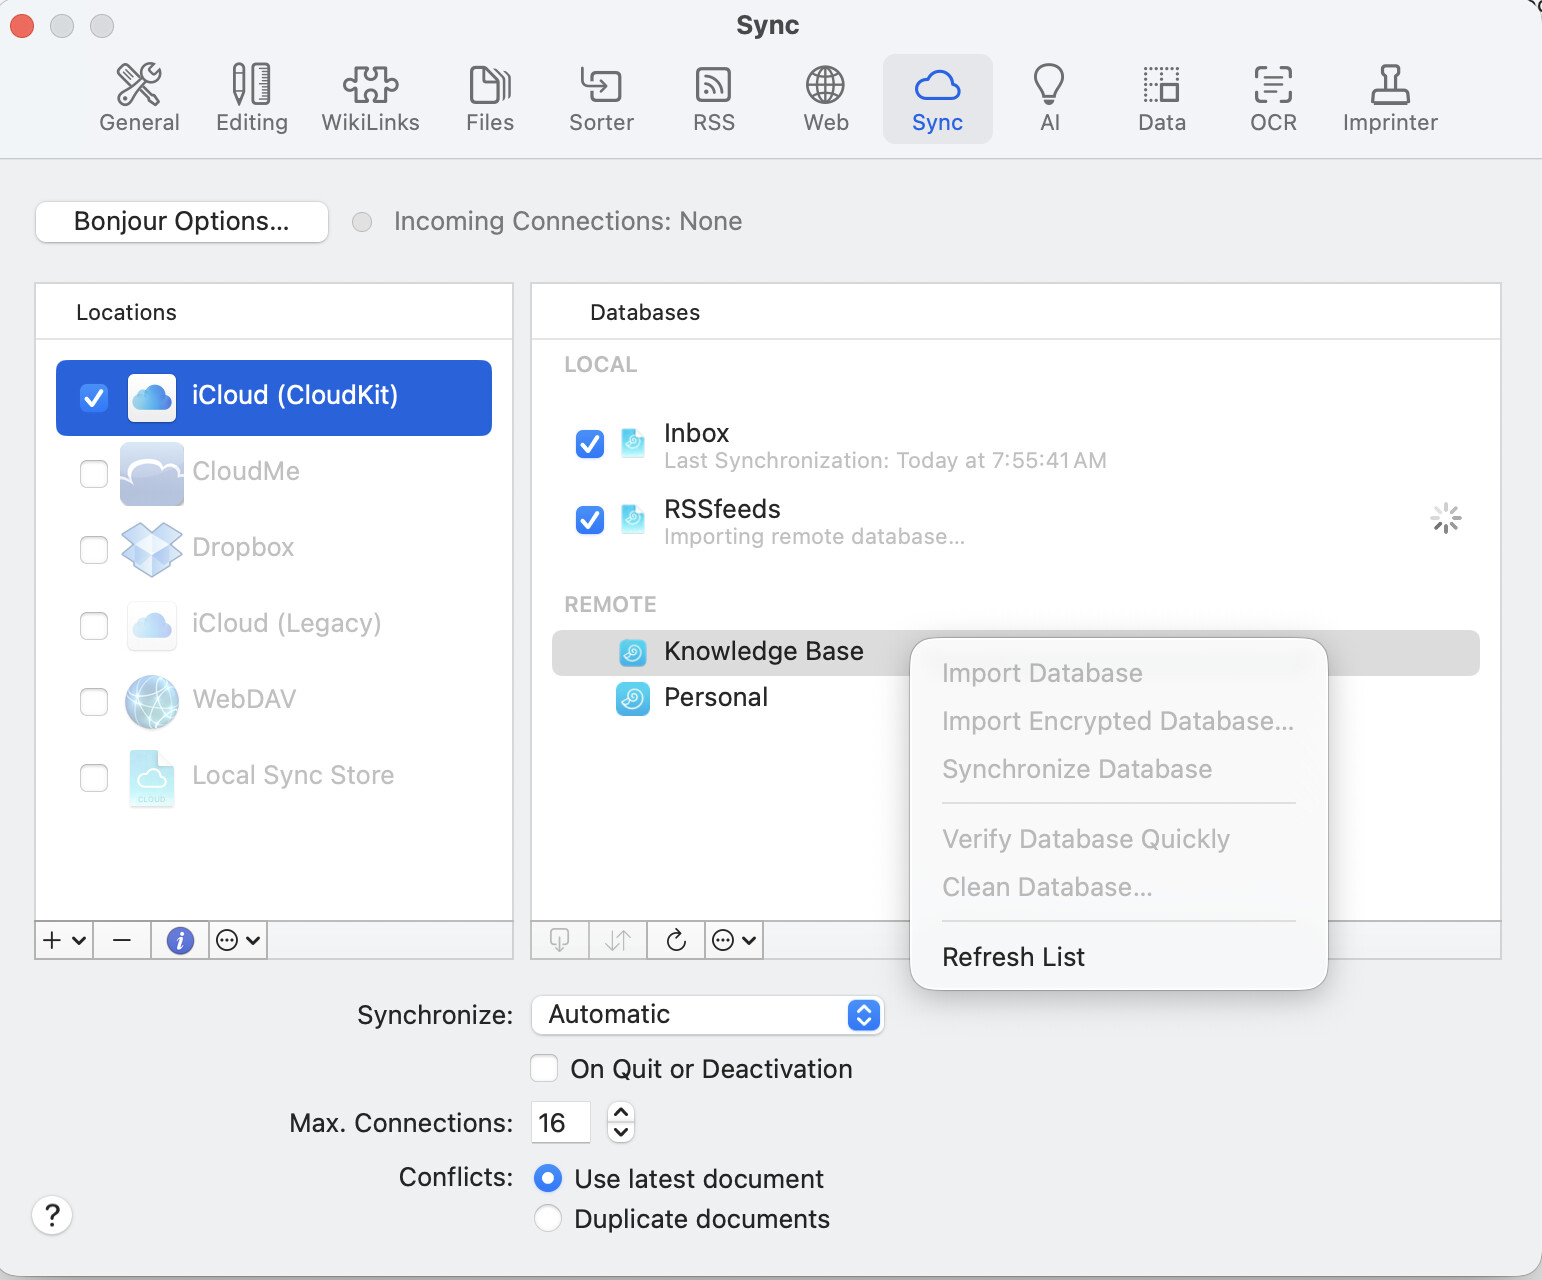Open help with the question mark button

tap(52, 1215)
